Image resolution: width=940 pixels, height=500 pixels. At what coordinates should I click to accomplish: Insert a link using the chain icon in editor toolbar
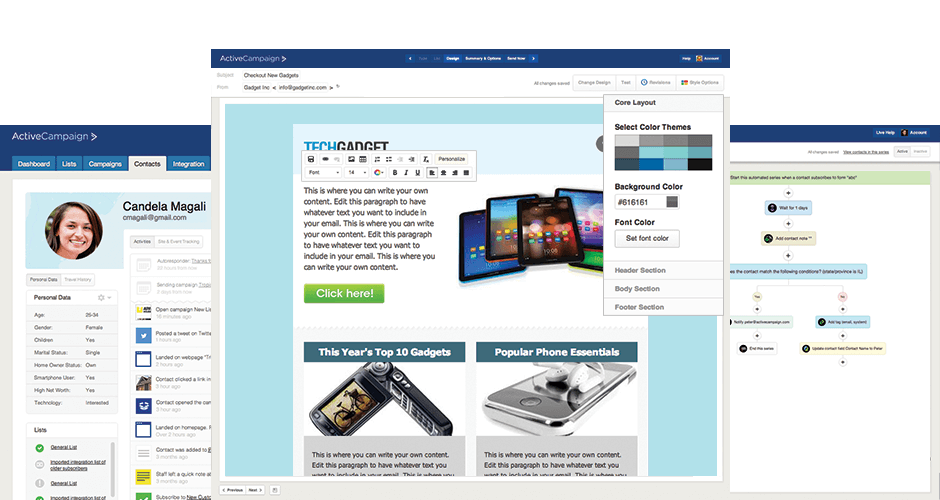(x=326, y=159)
